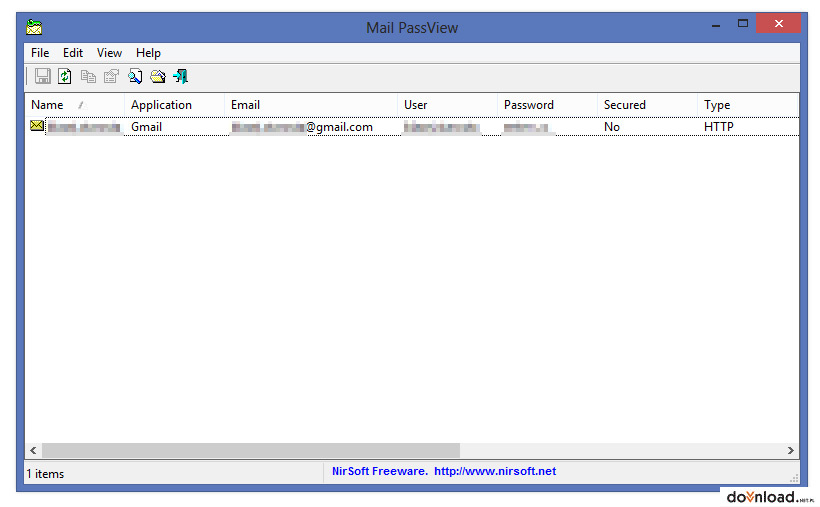Open the http://www.nirsoft.net link
The height and width of the screenshot is (507, 820).
click(495, 471)
